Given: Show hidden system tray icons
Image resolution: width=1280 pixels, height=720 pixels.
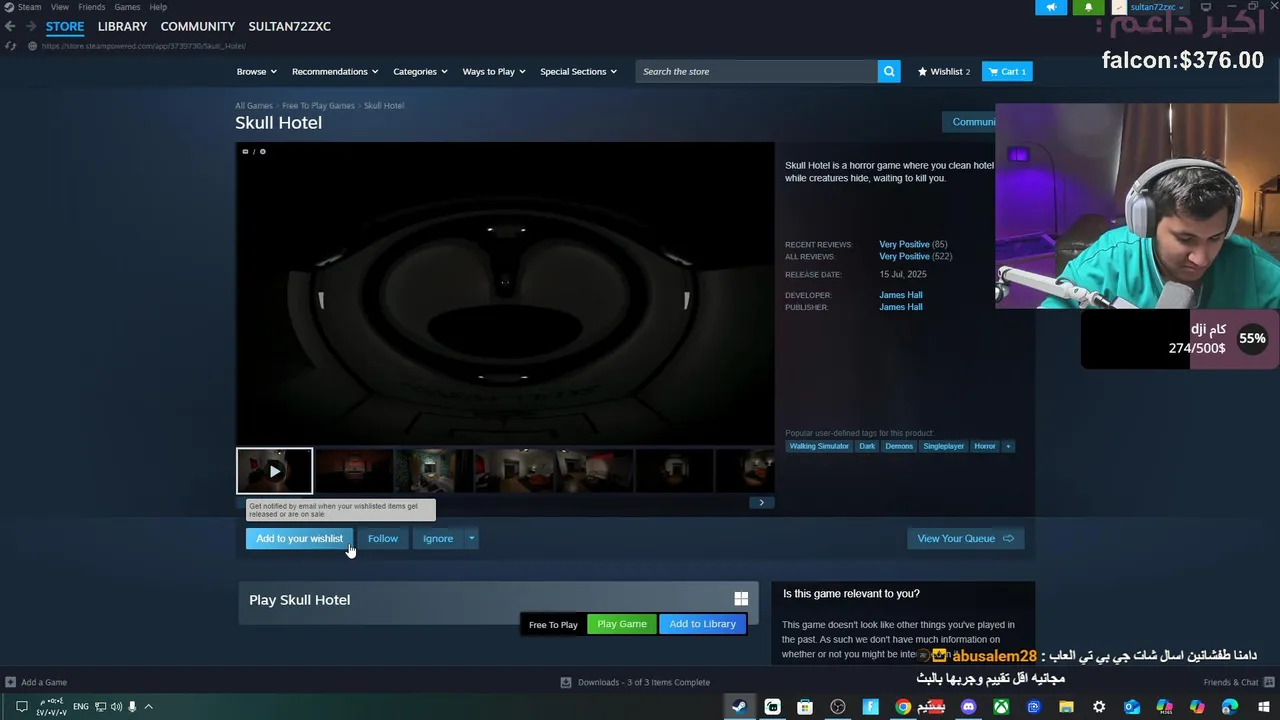Looking at the screenshot, I should [148, 707].
